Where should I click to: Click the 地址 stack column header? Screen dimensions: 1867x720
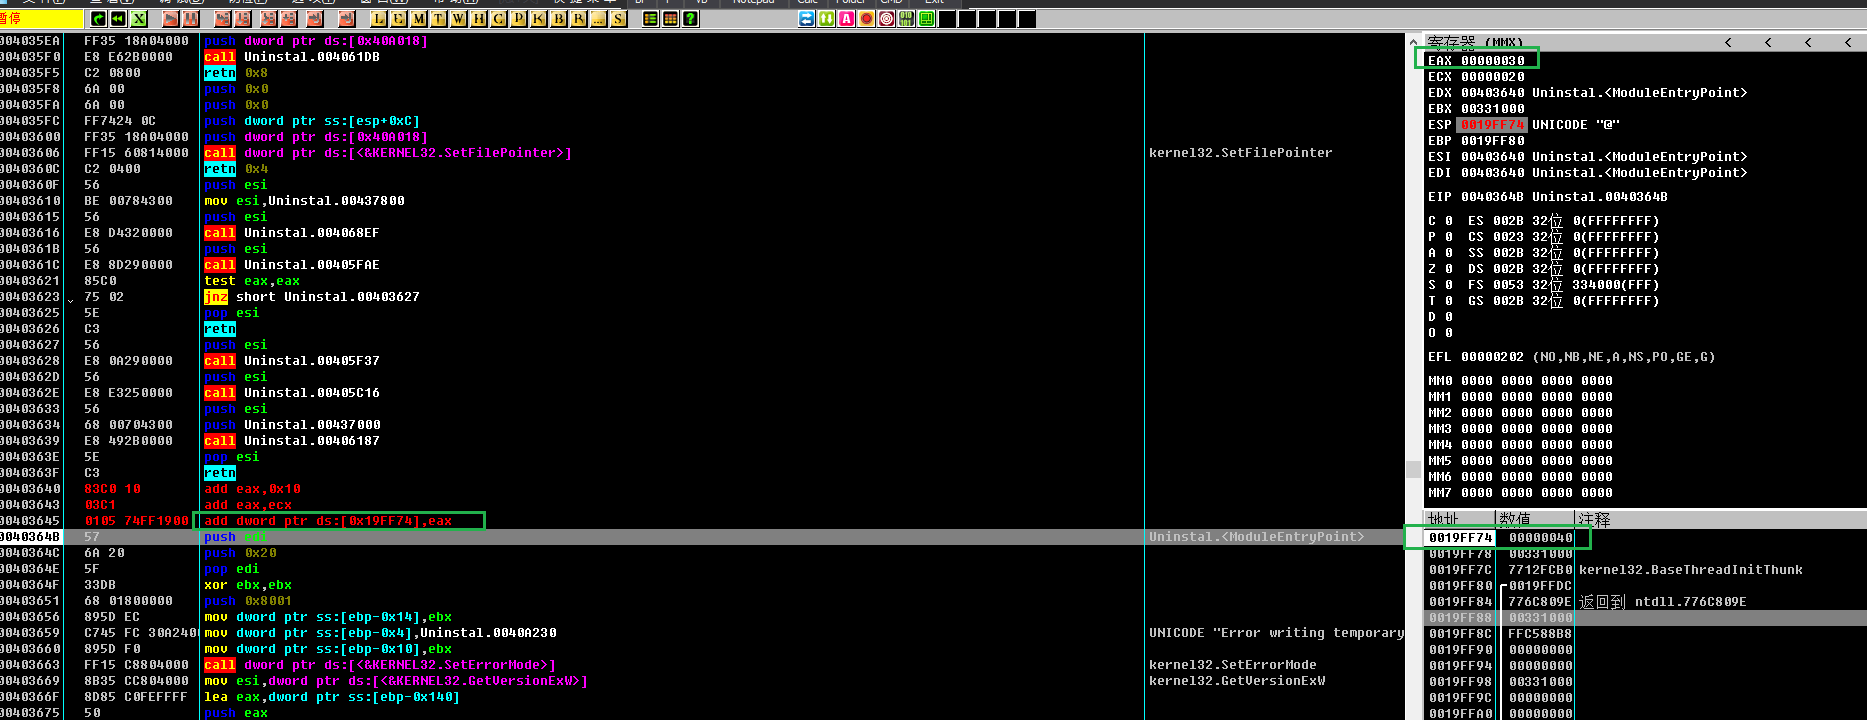(x=1459, y=519)
